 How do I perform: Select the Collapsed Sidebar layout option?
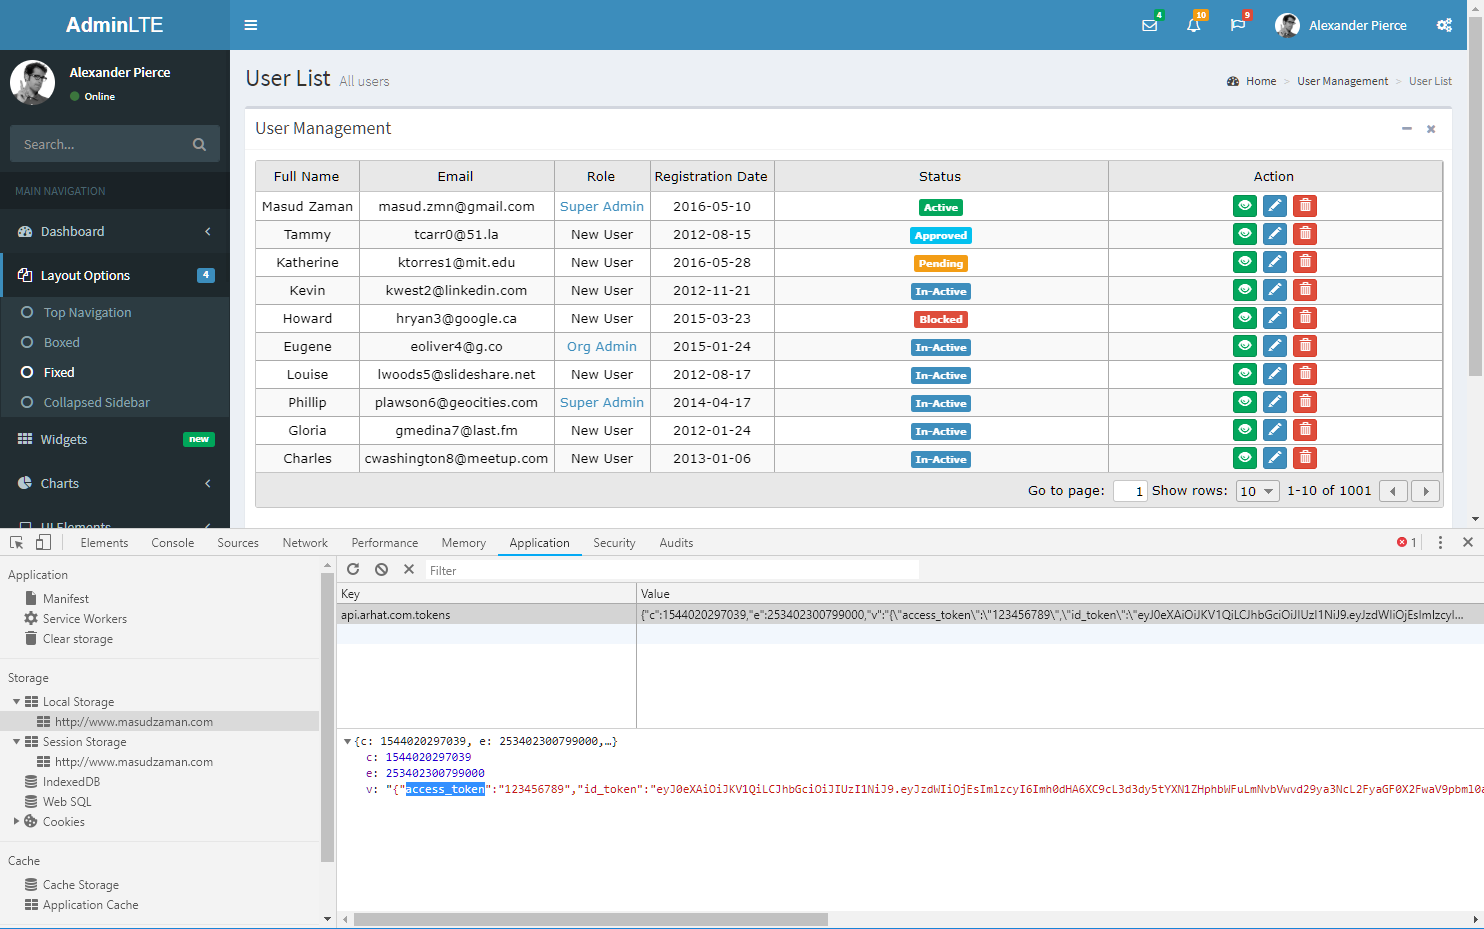pyautogui.click(x=96, y=402)
